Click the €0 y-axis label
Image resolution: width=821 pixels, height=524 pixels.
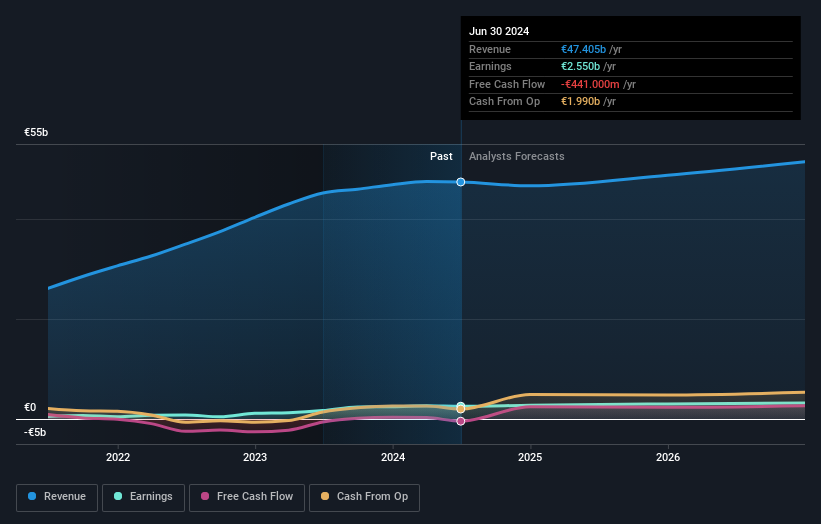click(x=30, y=407)
